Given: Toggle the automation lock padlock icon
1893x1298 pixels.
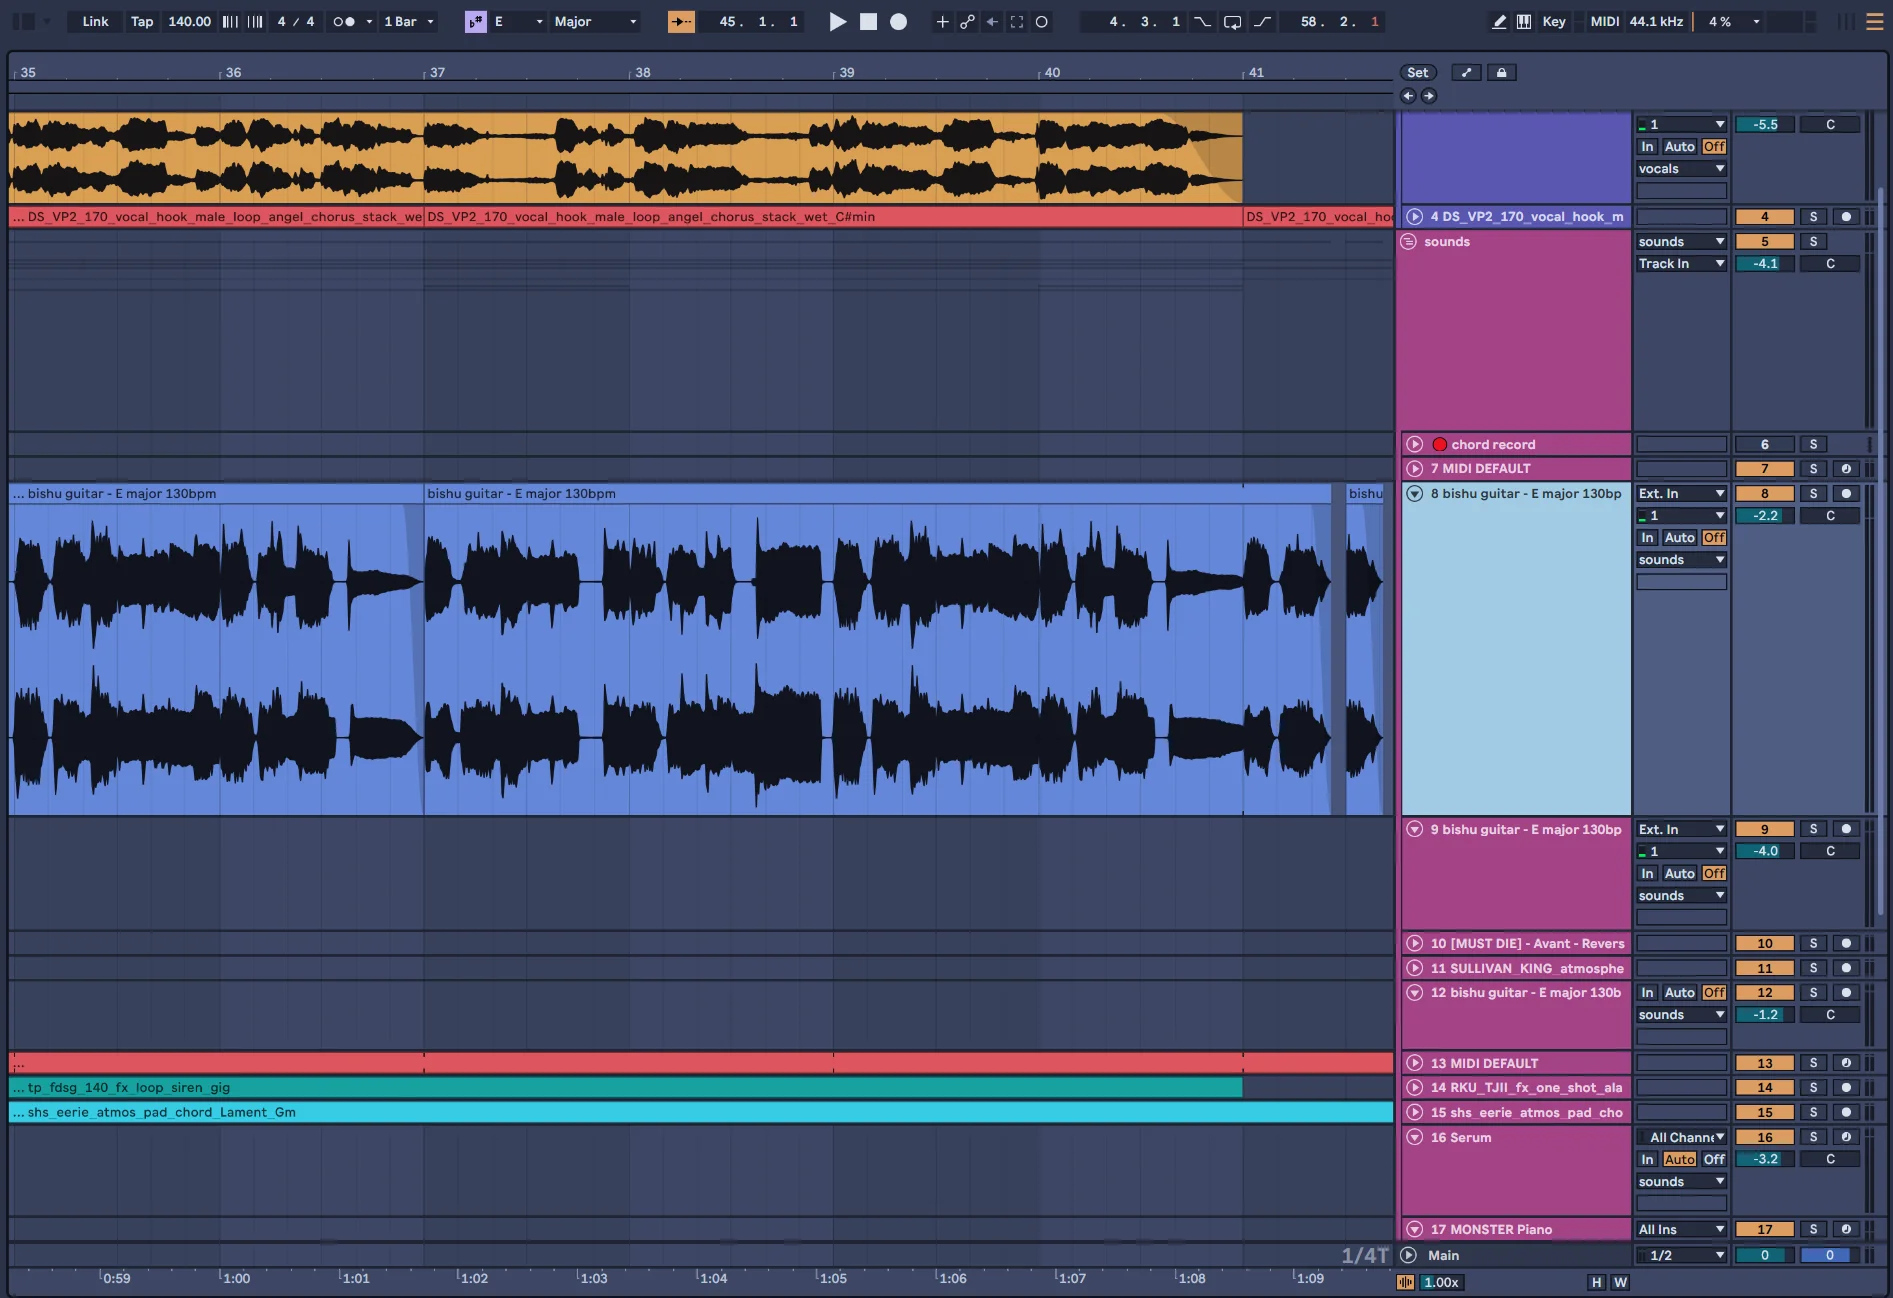Looking at the screenshot, I should (x=1501, y=72).
